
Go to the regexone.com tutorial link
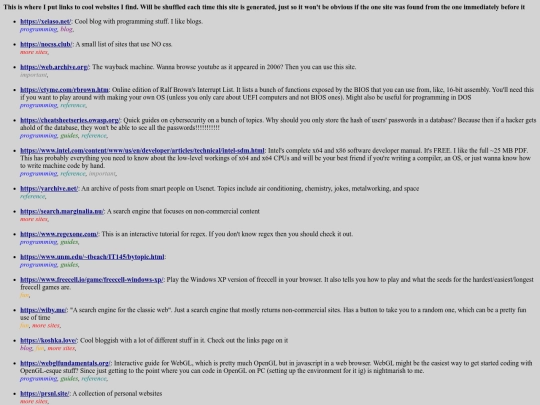point(59,234)
